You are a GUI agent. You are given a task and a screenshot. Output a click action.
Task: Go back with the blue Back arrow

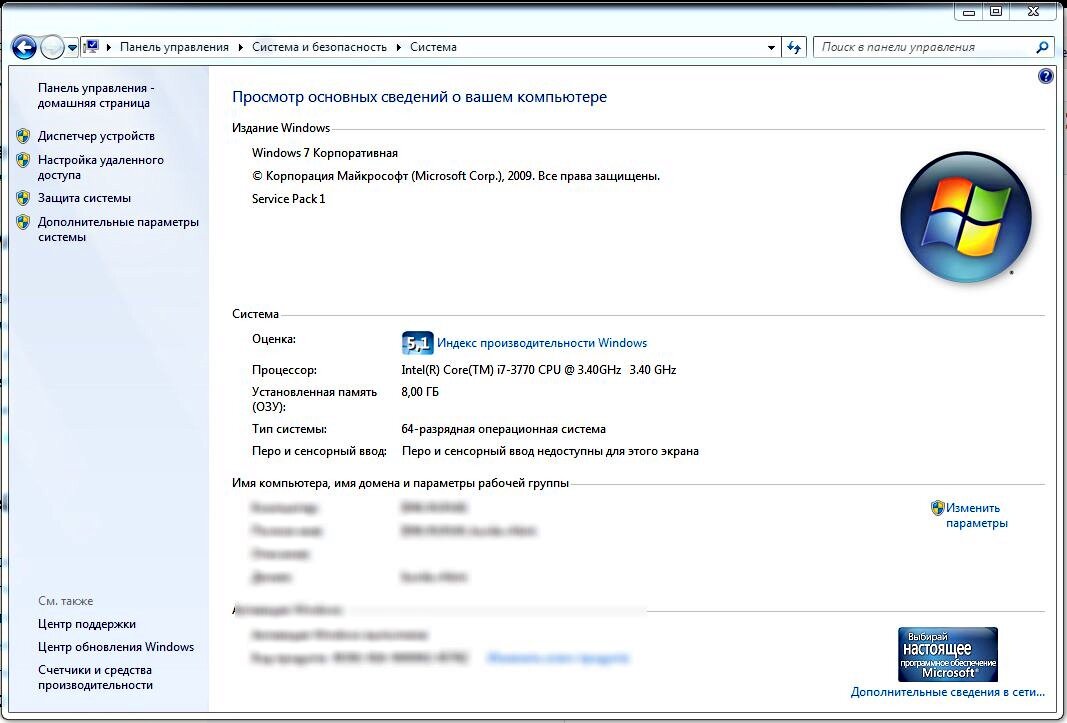coord(24,47)
